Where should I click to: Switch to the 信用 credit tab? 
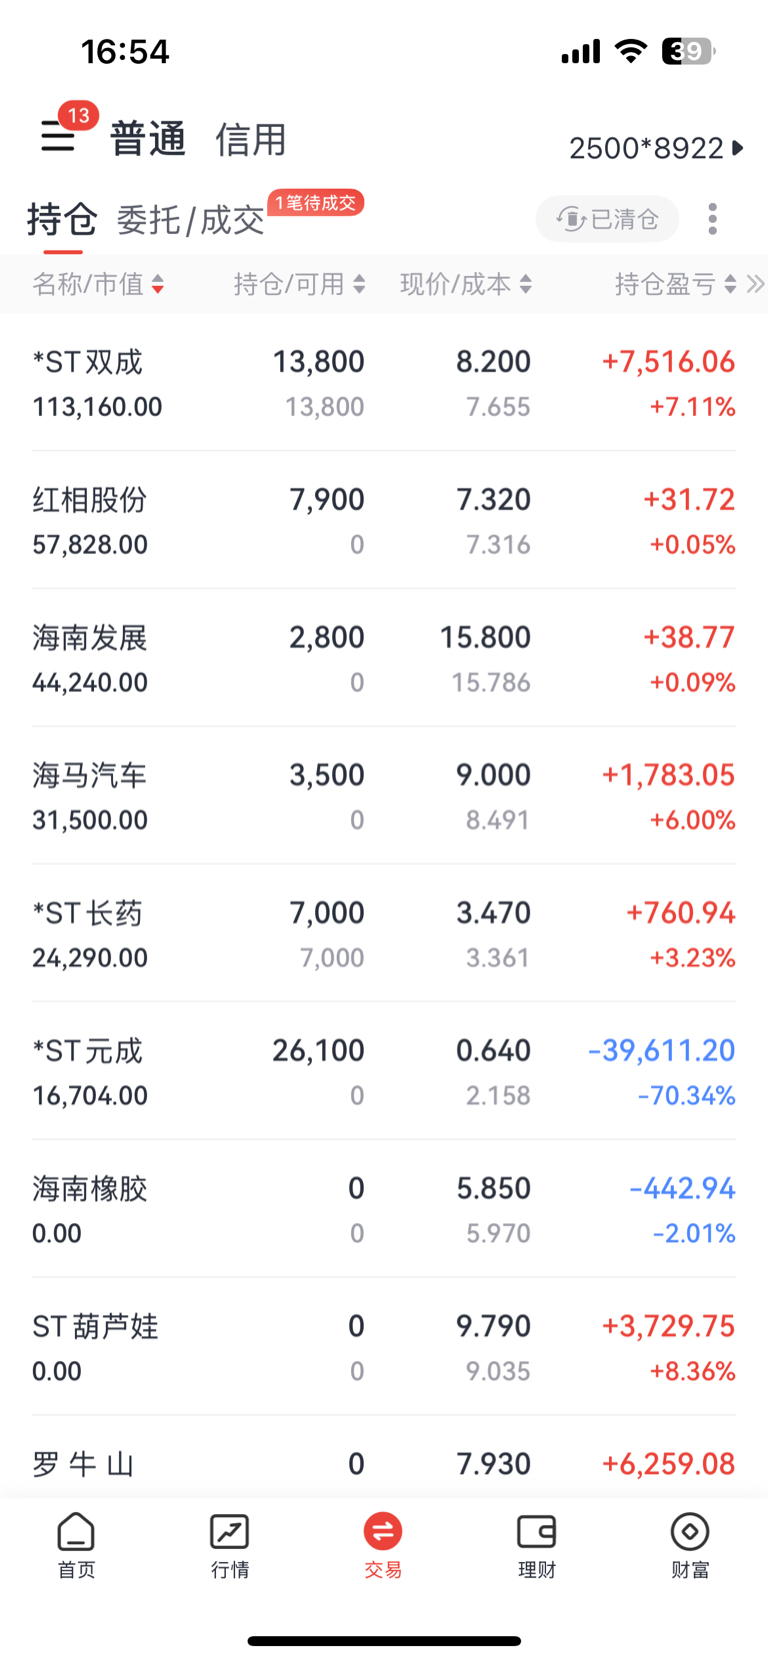251,139
